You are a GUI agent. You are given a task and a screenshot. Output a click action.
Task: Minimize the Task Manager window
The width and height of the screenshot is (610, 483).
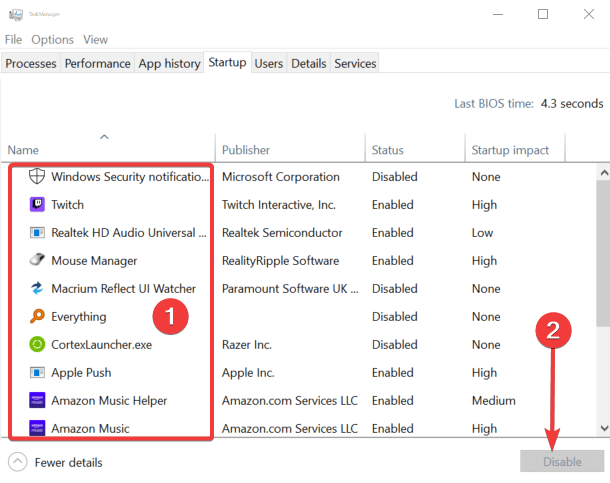pyautogui.click(x=498, y=14)
